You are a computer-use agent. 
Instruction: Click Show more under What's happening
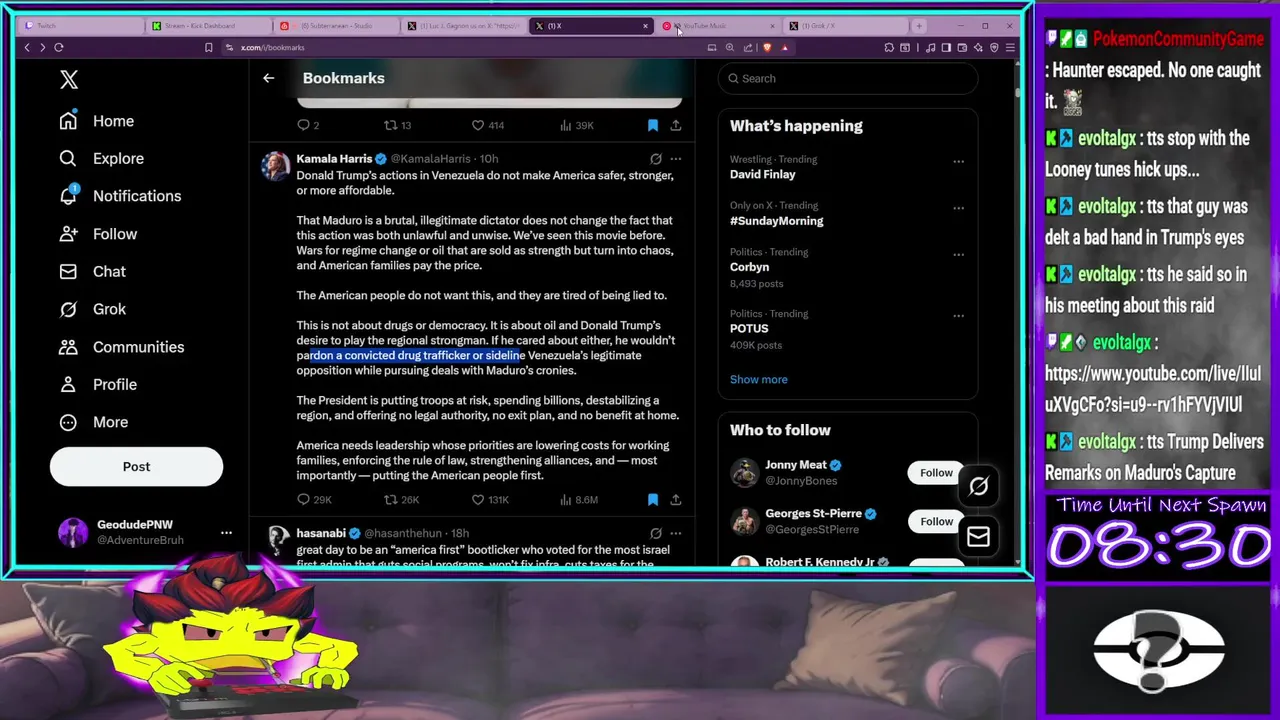pos(759,380)
